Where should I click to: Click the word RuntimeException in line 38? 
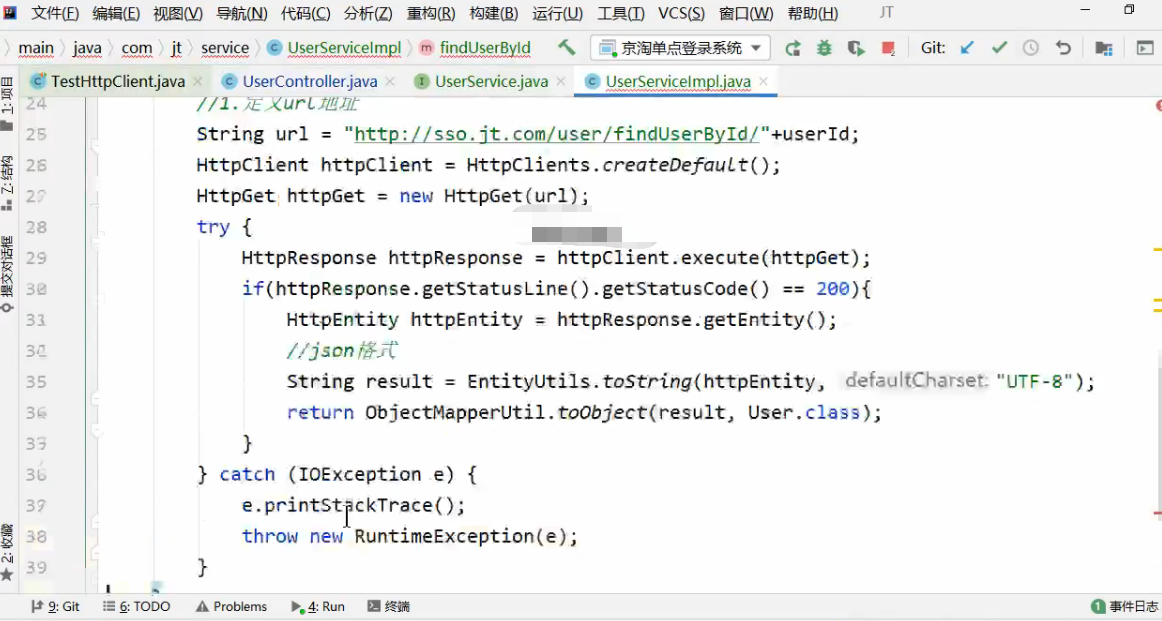[x=444, y=537]
